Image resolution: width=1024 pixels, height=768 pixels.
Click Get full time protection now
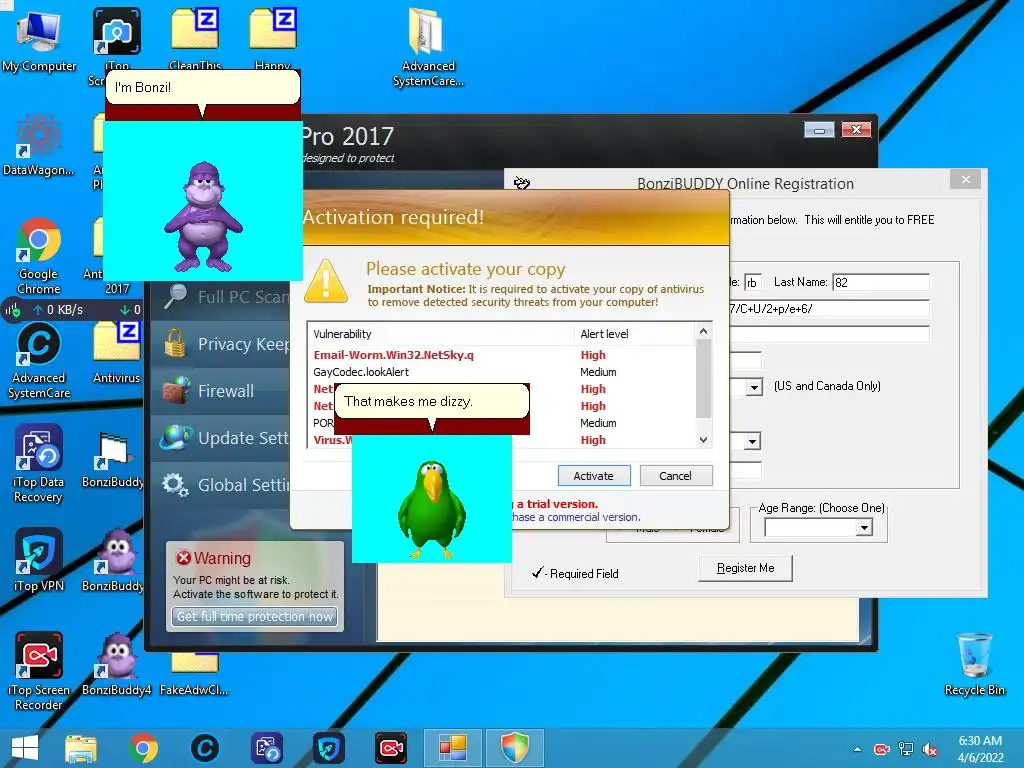pos(255,616)
